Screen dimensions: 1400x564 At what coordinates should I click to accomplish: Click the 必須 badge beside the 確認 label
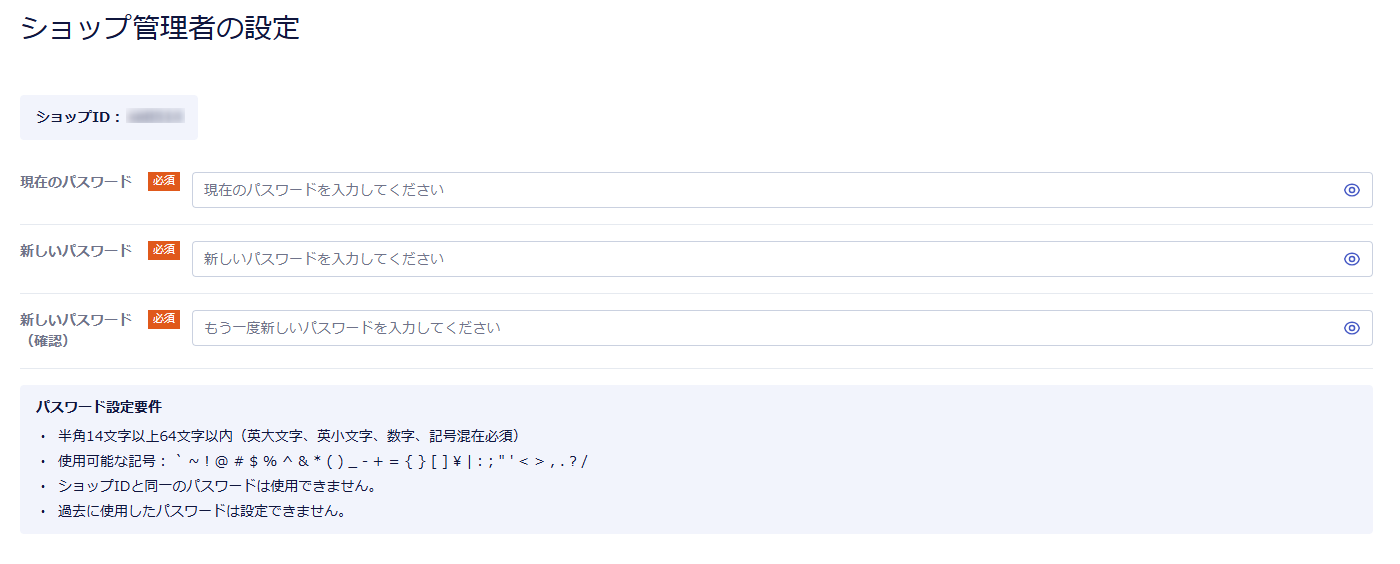click(x=164, y=319)
